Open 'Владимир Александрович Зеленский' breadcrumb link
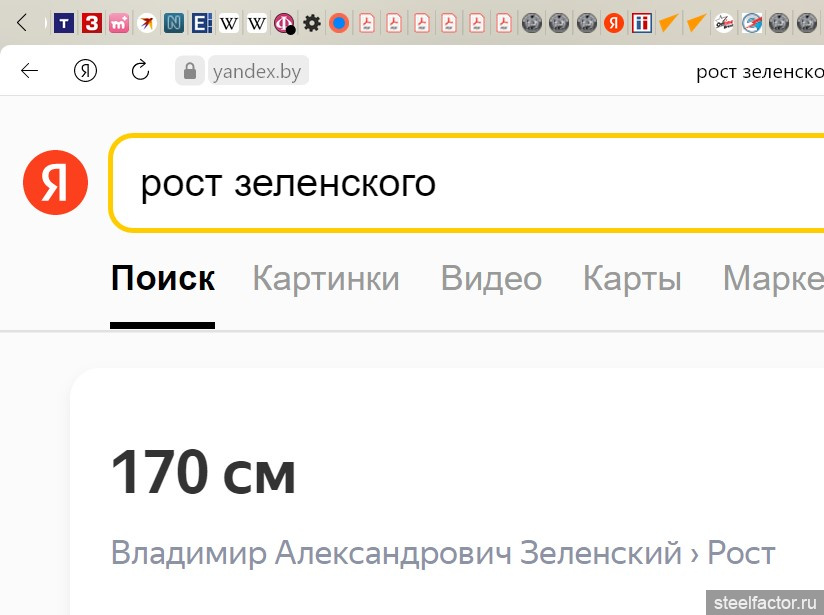824x615 pixels. 397,553
